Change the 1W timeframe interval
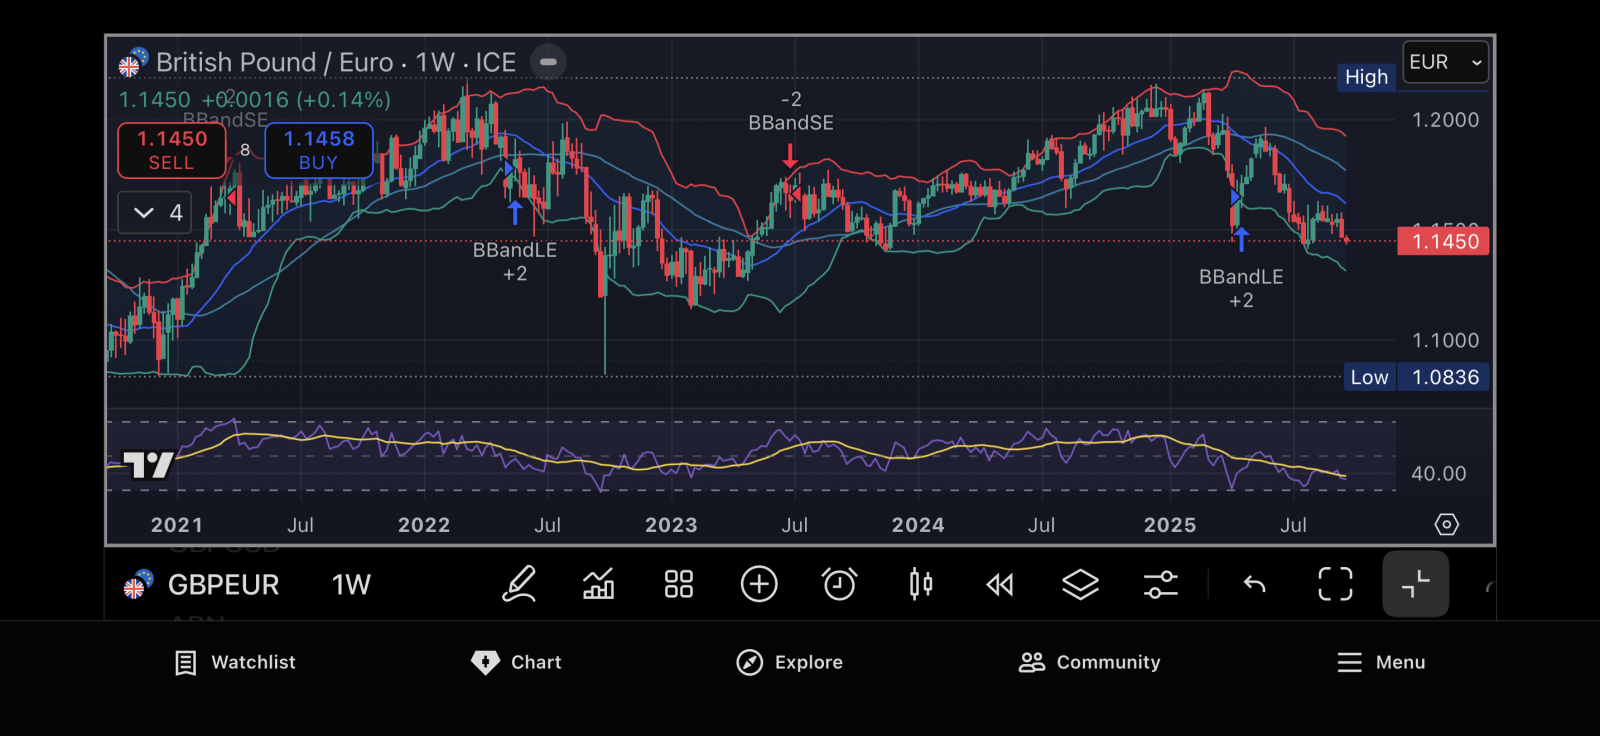This screenshot has height=736, width=1600. pos(351,585)
